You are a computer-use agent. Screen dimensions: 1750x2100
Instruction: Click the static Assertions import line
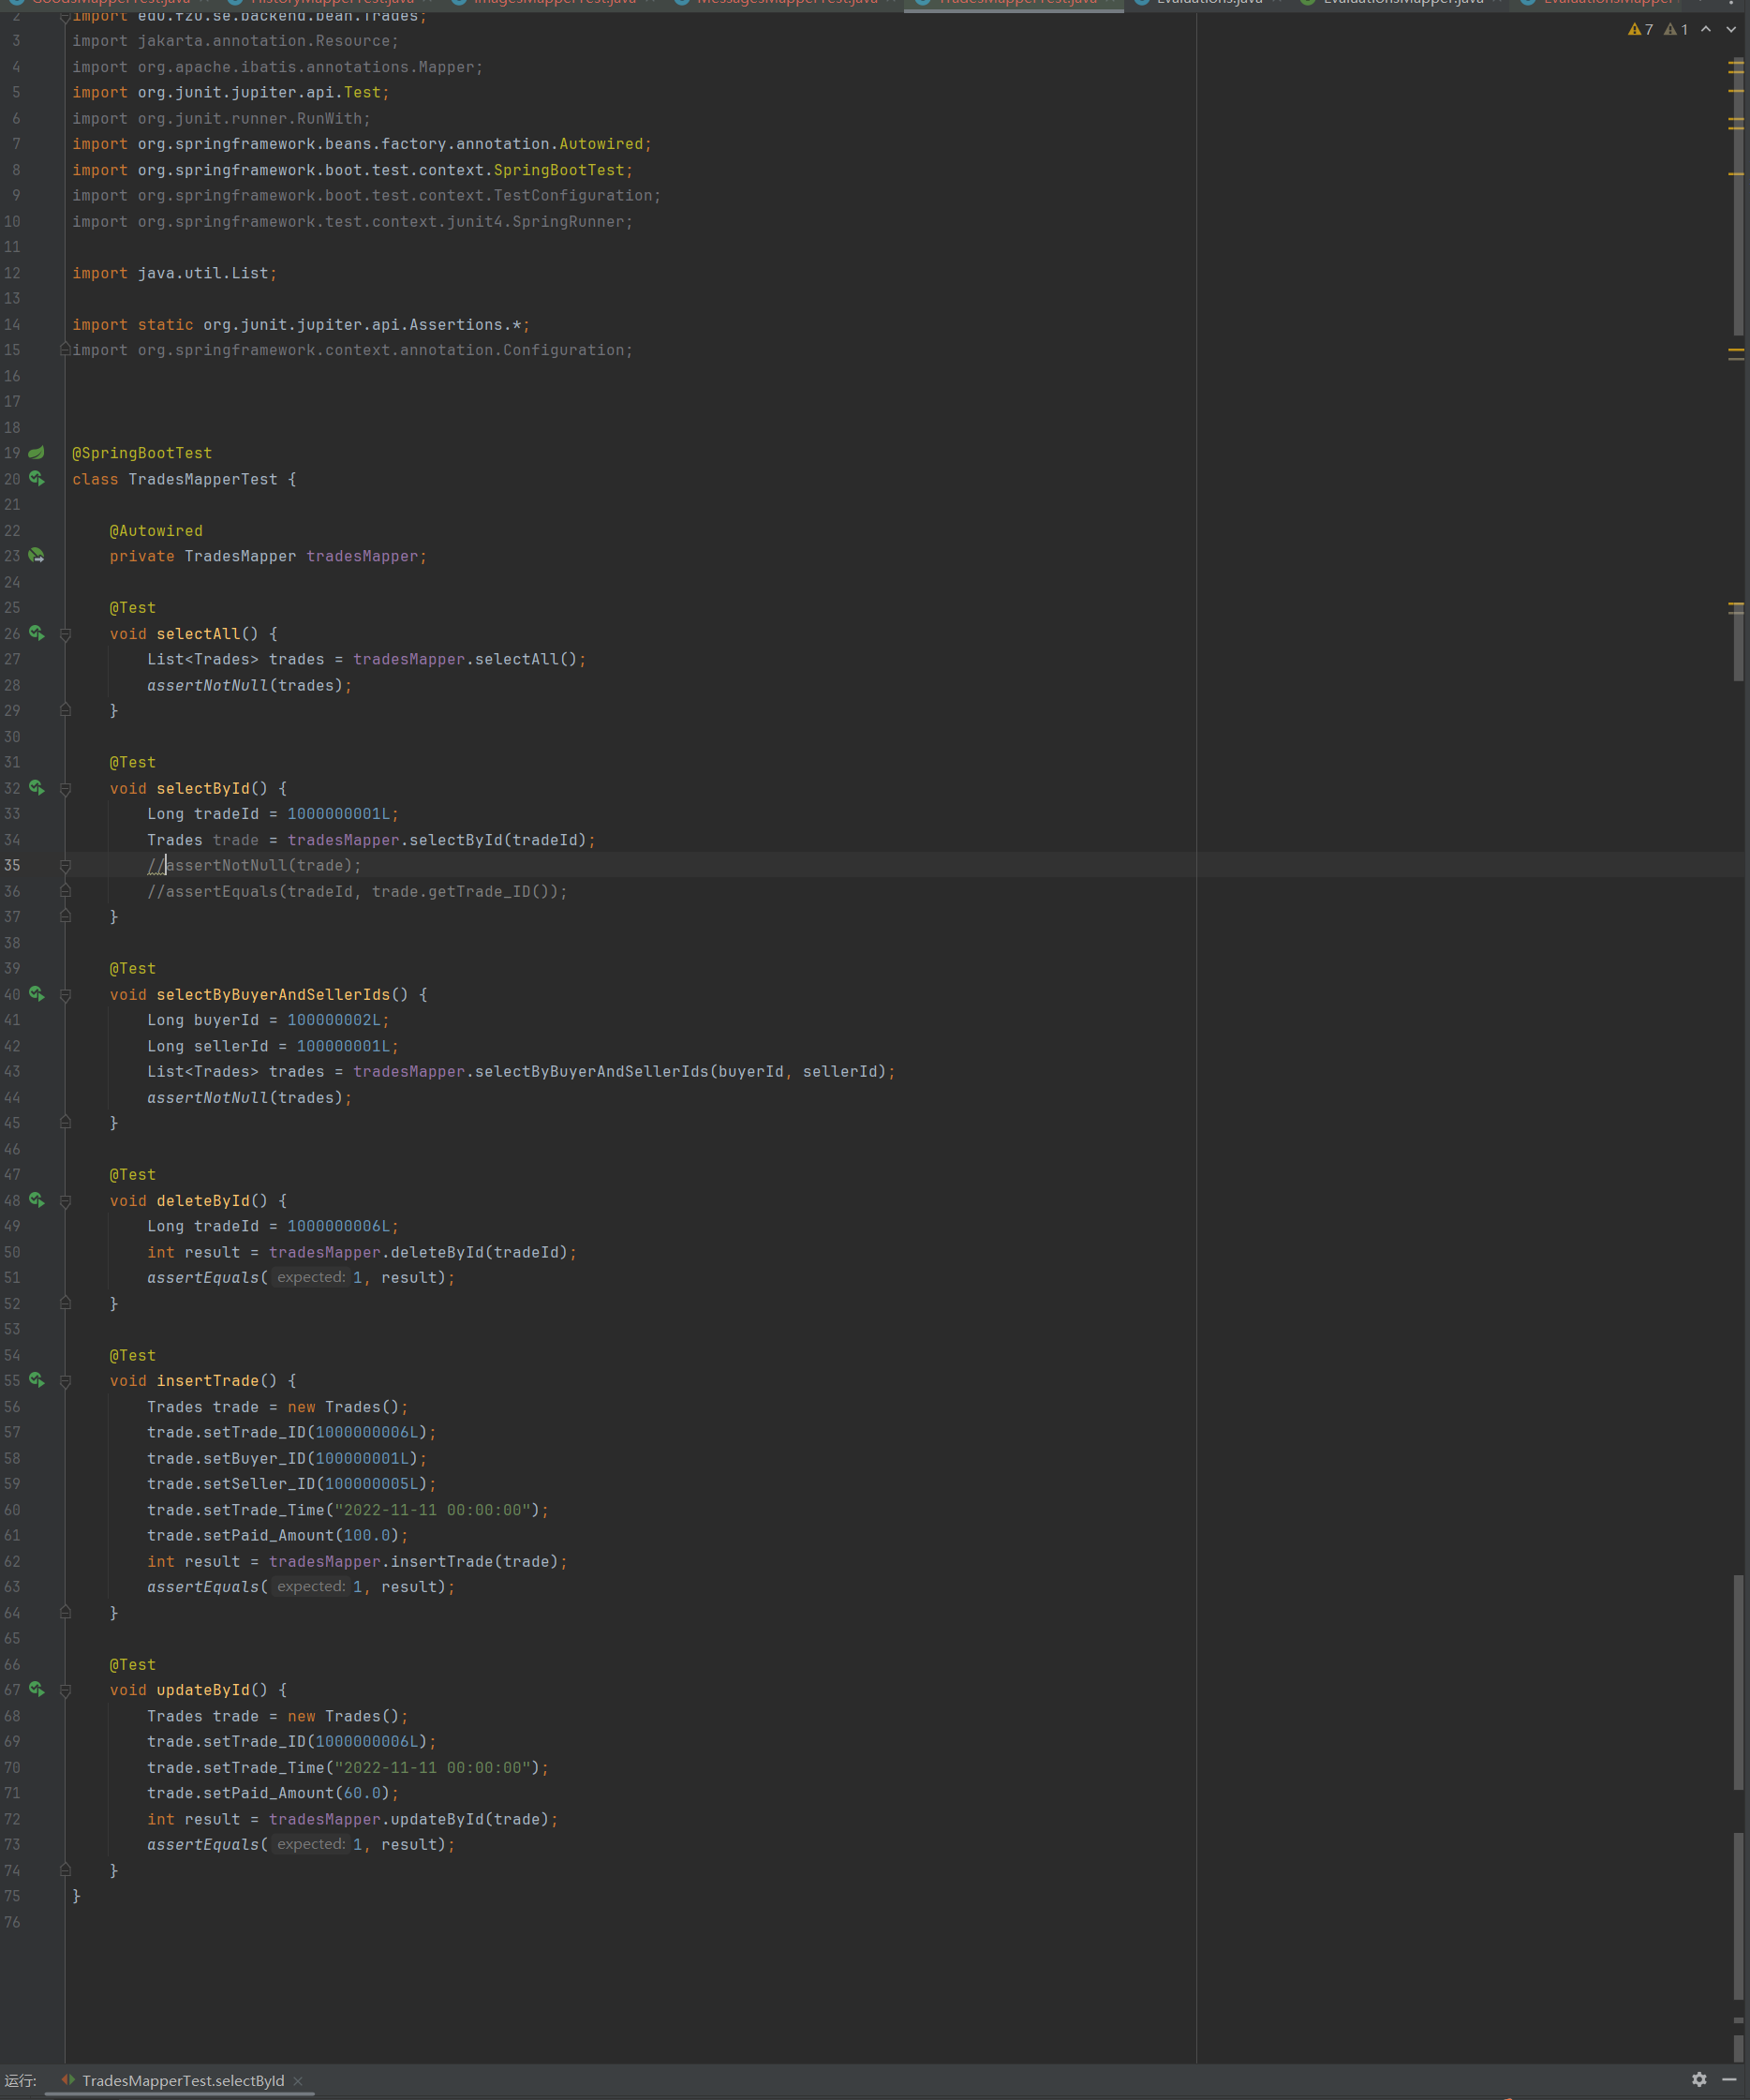click(x=301, y=325)
